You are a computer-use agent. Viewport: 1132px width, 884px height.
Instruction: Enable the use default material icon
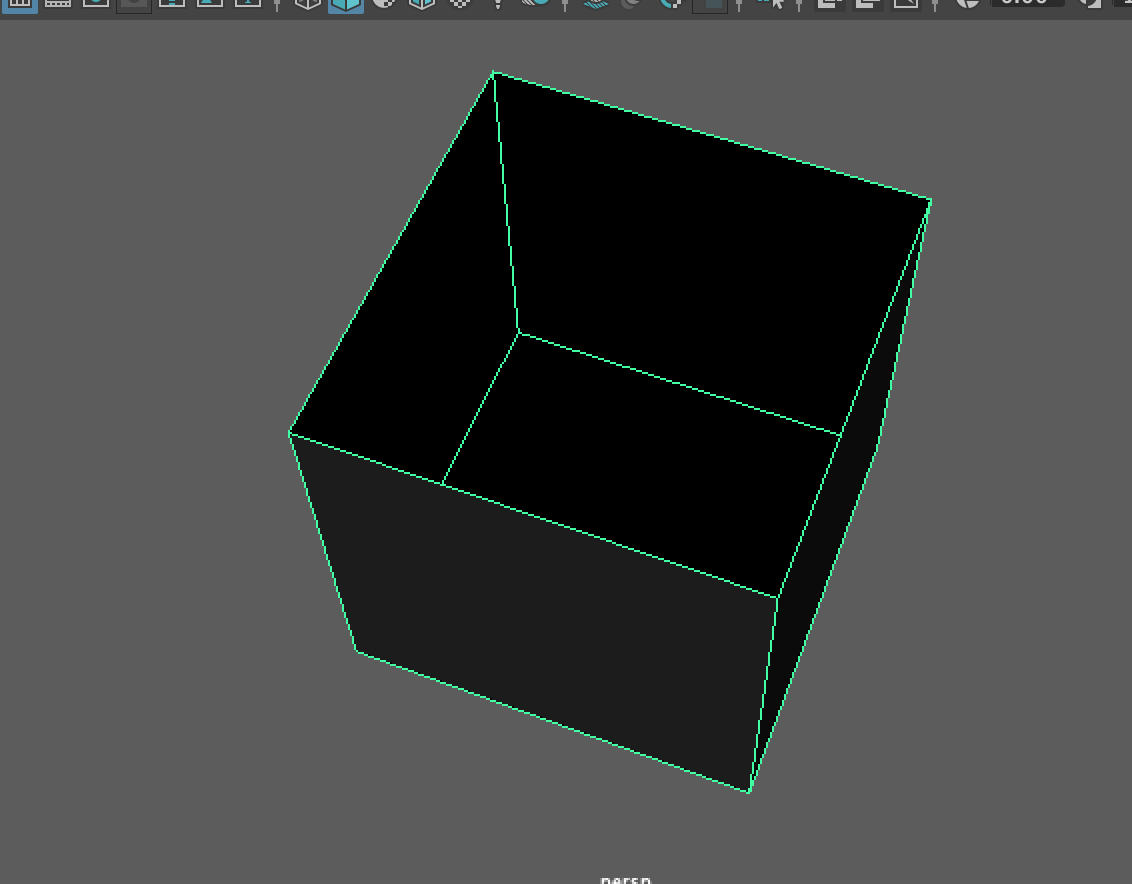[x=384, y=3]
